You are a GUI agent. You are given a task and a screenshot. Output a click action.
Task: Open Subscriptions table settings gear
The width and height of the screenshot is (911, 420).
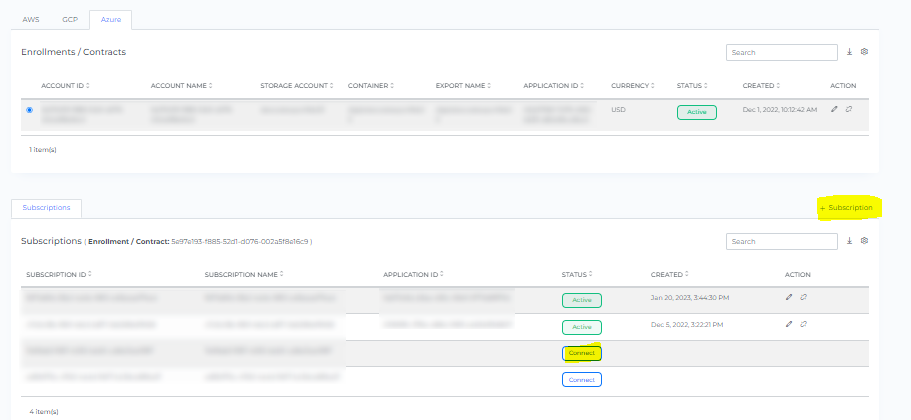click(864, 241)
